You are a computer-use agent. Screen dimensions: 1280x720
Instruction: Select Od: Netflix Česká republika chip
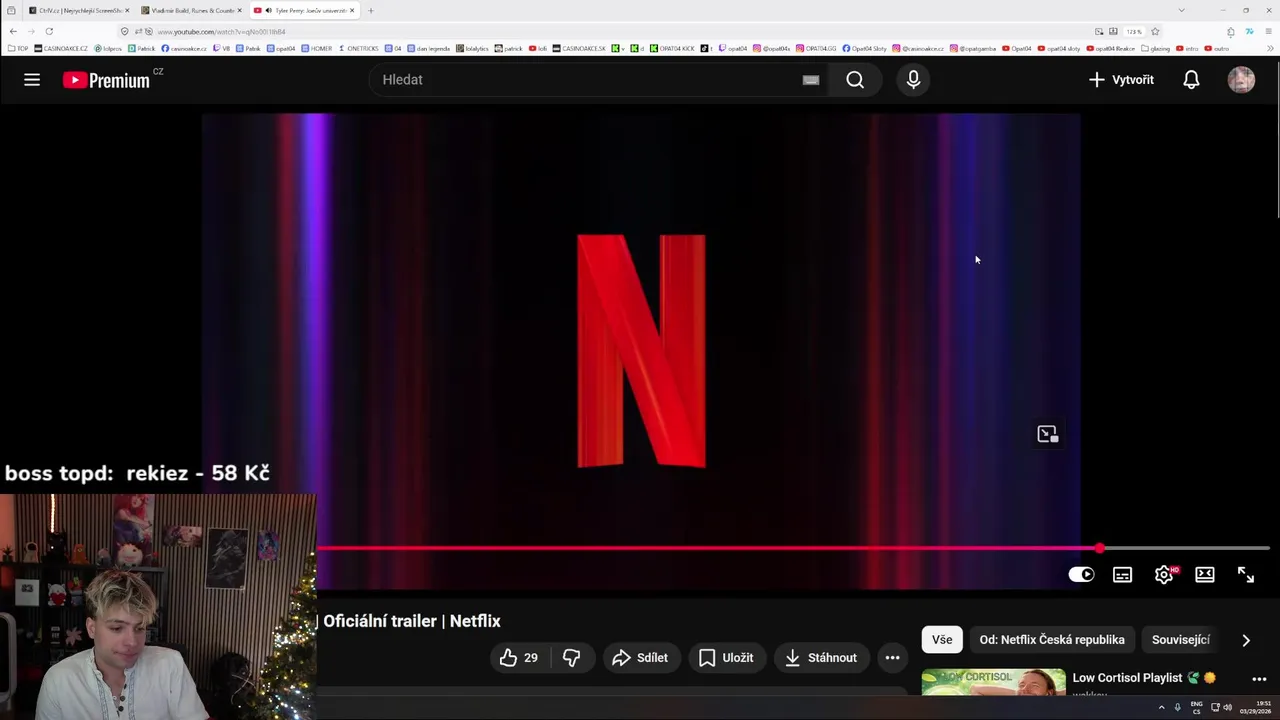(1052, 640)
